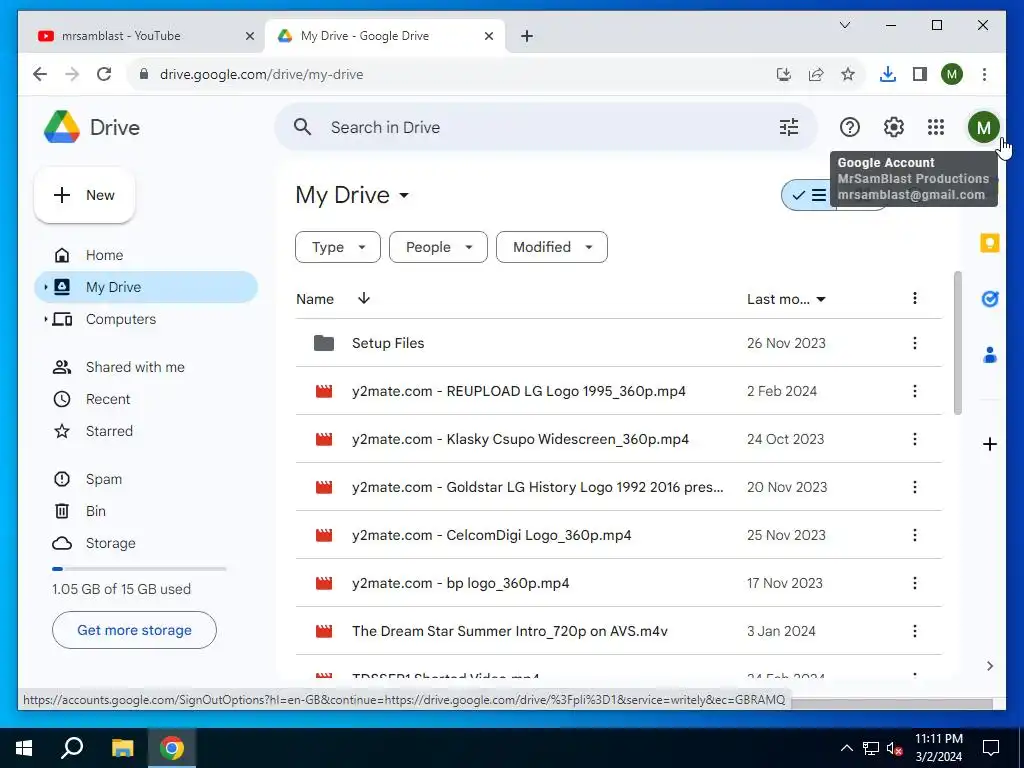This screenshot has height=768, width=1024.
Task: Click the file list vertical scrollbar
Action: (x=957, y=343)
